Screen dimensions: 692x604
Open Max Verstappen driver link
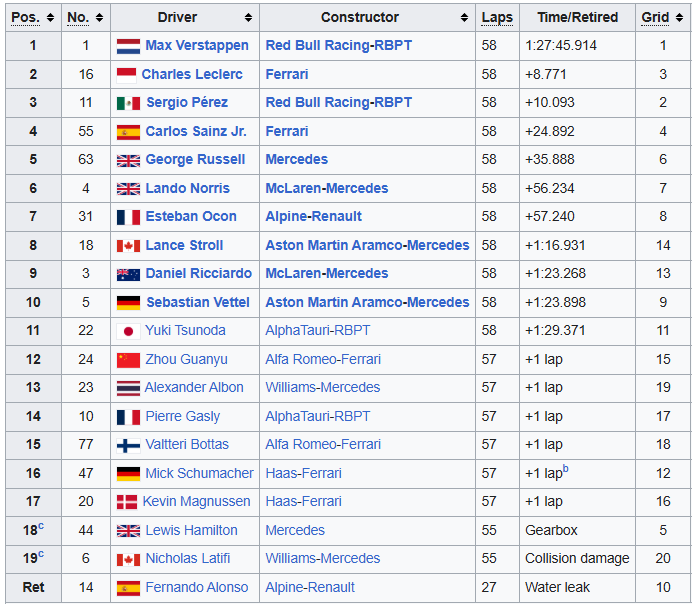point(197,45)
